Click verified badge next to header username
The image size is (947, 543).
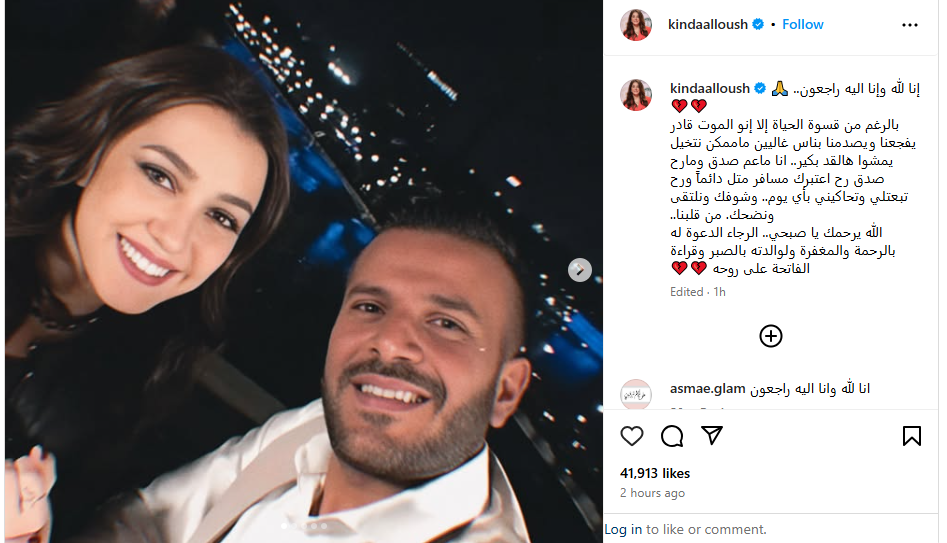758,24
